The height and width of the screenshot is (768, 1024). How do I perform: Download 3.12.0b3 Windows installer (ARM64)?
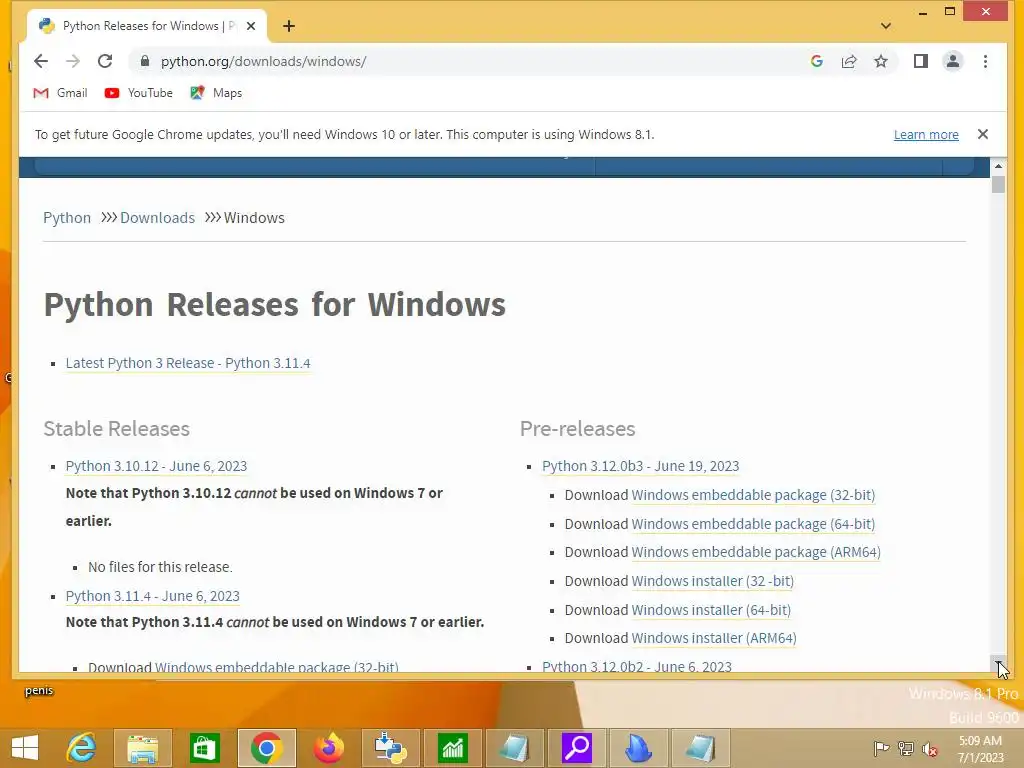[714, 638]
